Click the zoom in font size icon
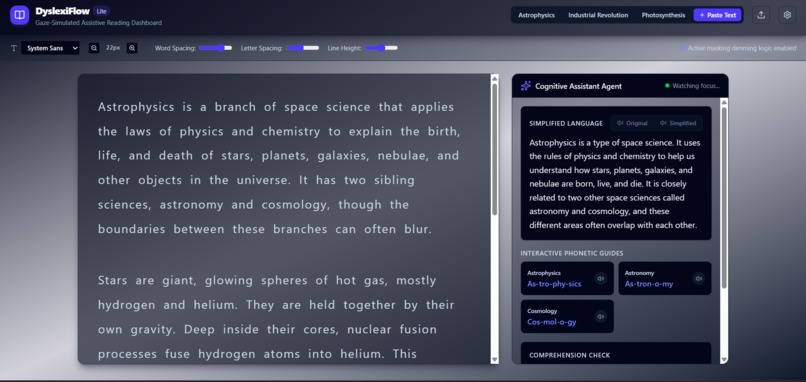This screenshot has width=806, height=382. pos(132,48)
